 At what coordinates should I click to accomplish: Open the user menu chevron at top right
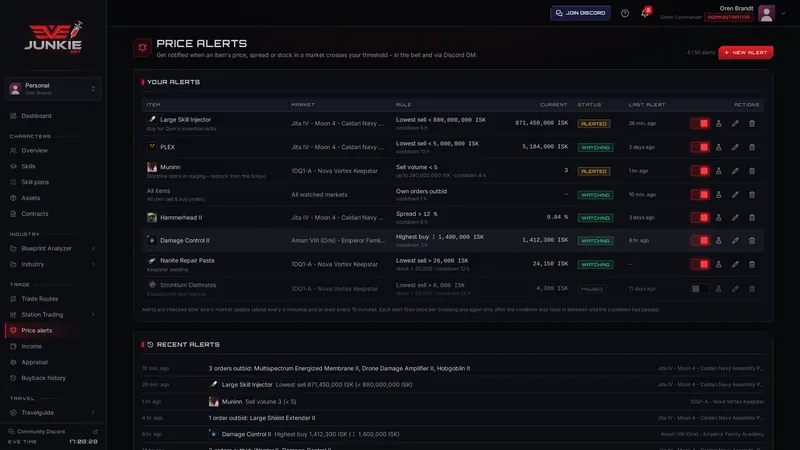point(783,14)
